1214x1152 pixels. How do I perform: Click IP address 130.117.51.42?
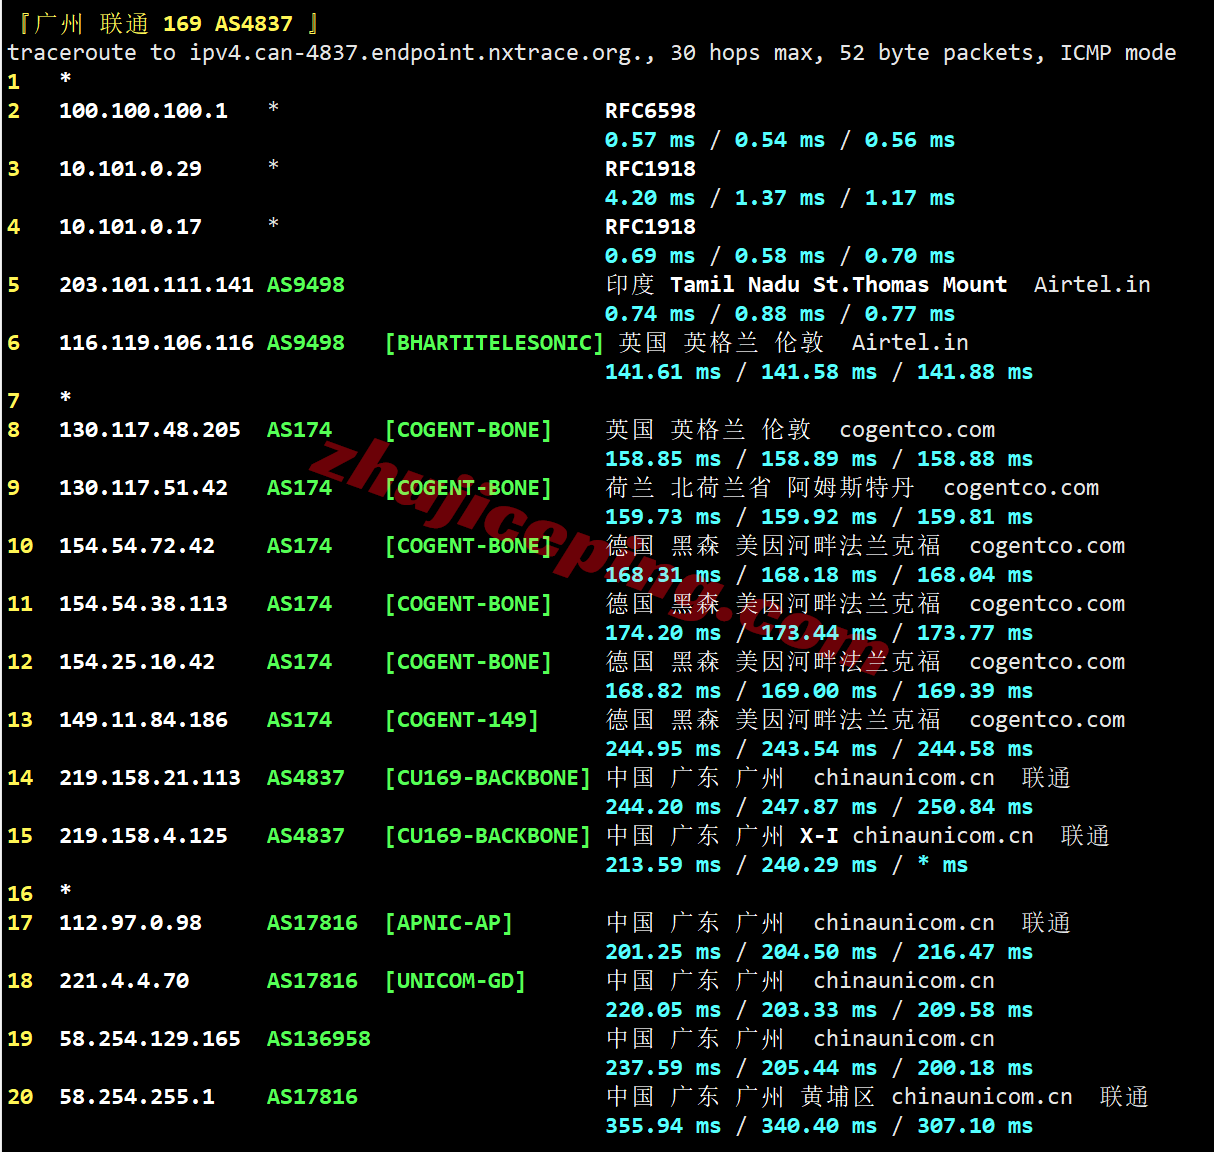[x=143, y=488]
